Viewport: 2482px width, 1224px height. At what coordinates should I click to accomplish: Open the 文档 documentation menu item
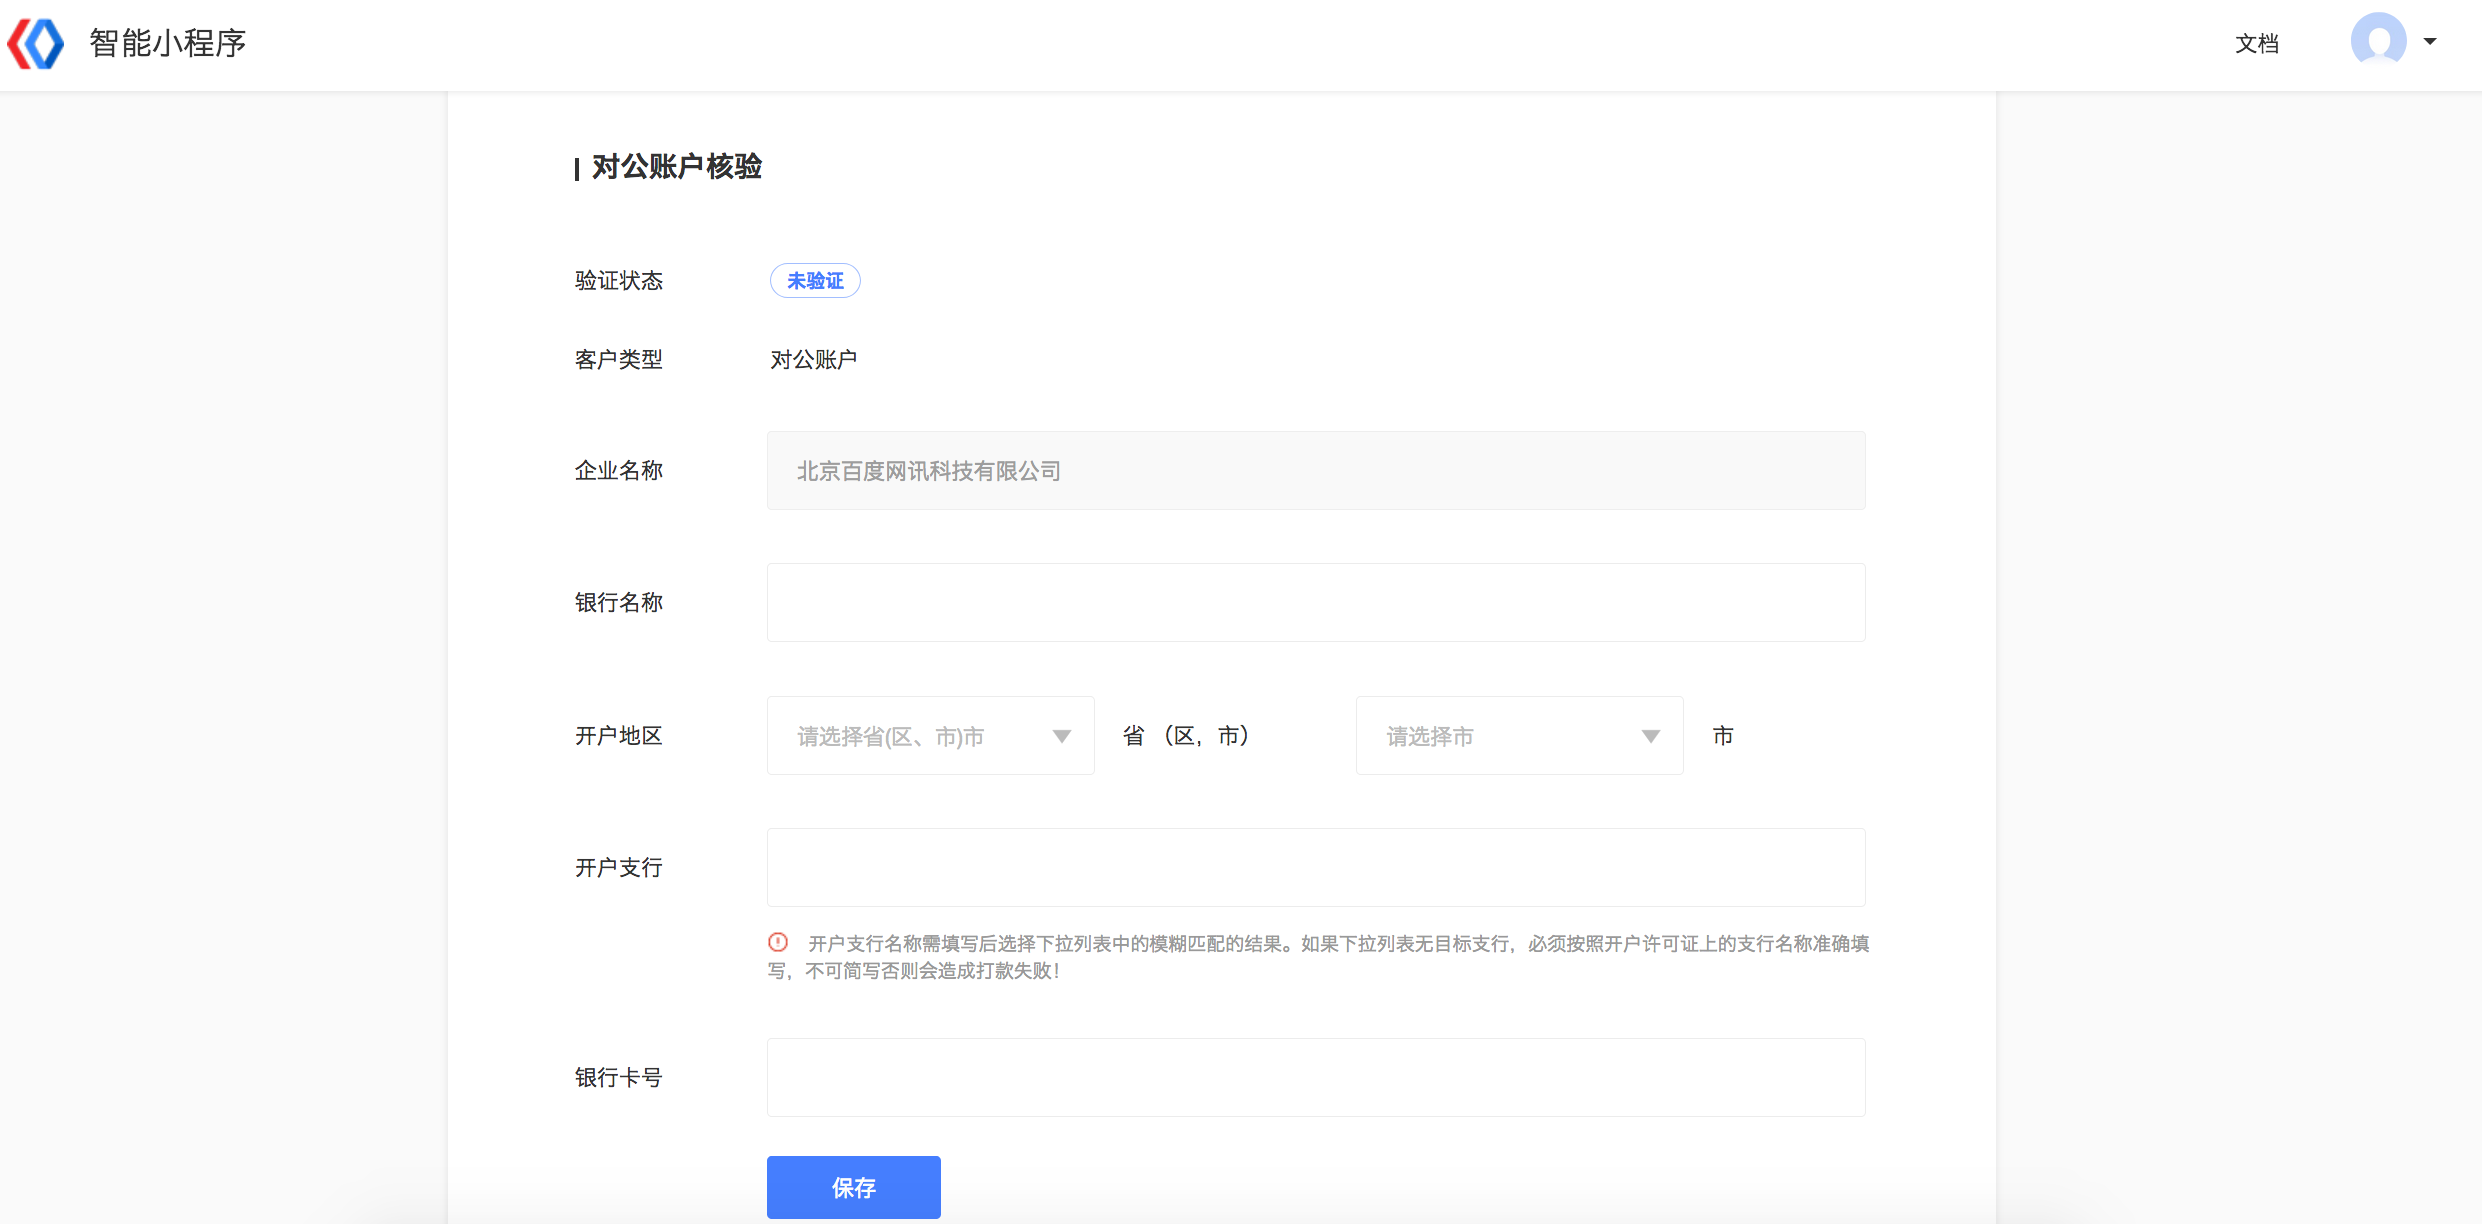[2257, 43]
